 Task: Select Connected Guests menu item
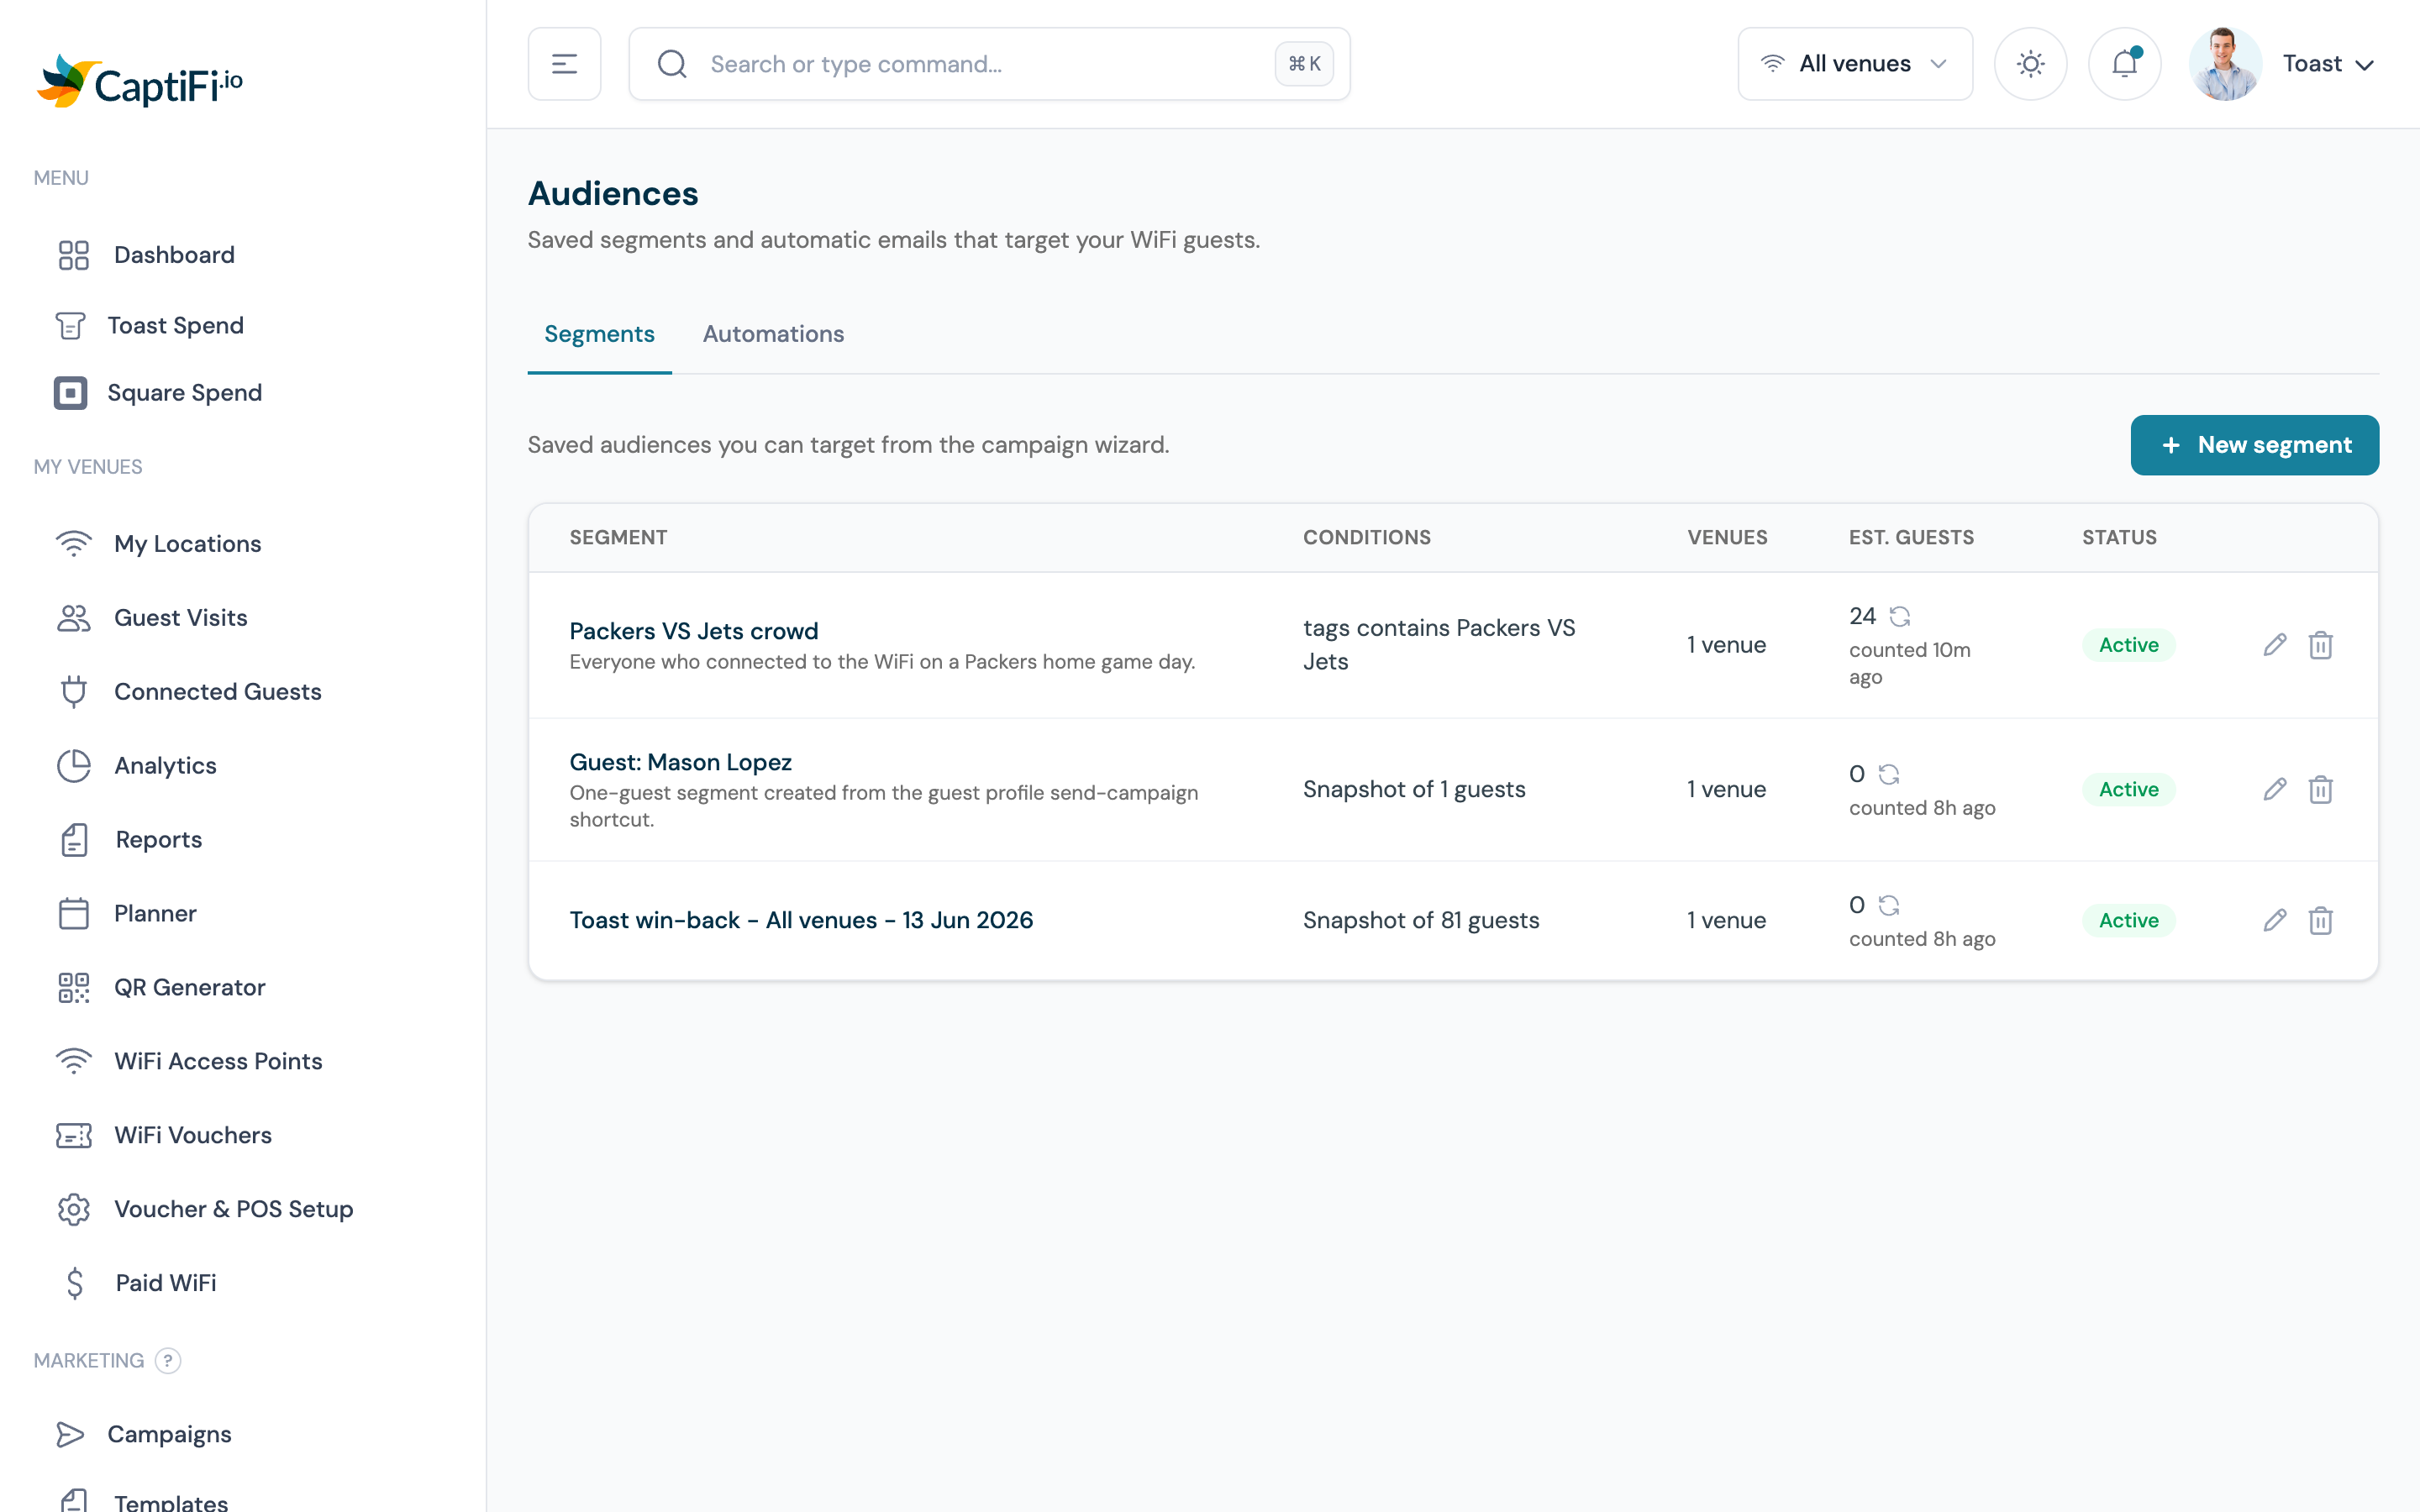pos(217,691)
